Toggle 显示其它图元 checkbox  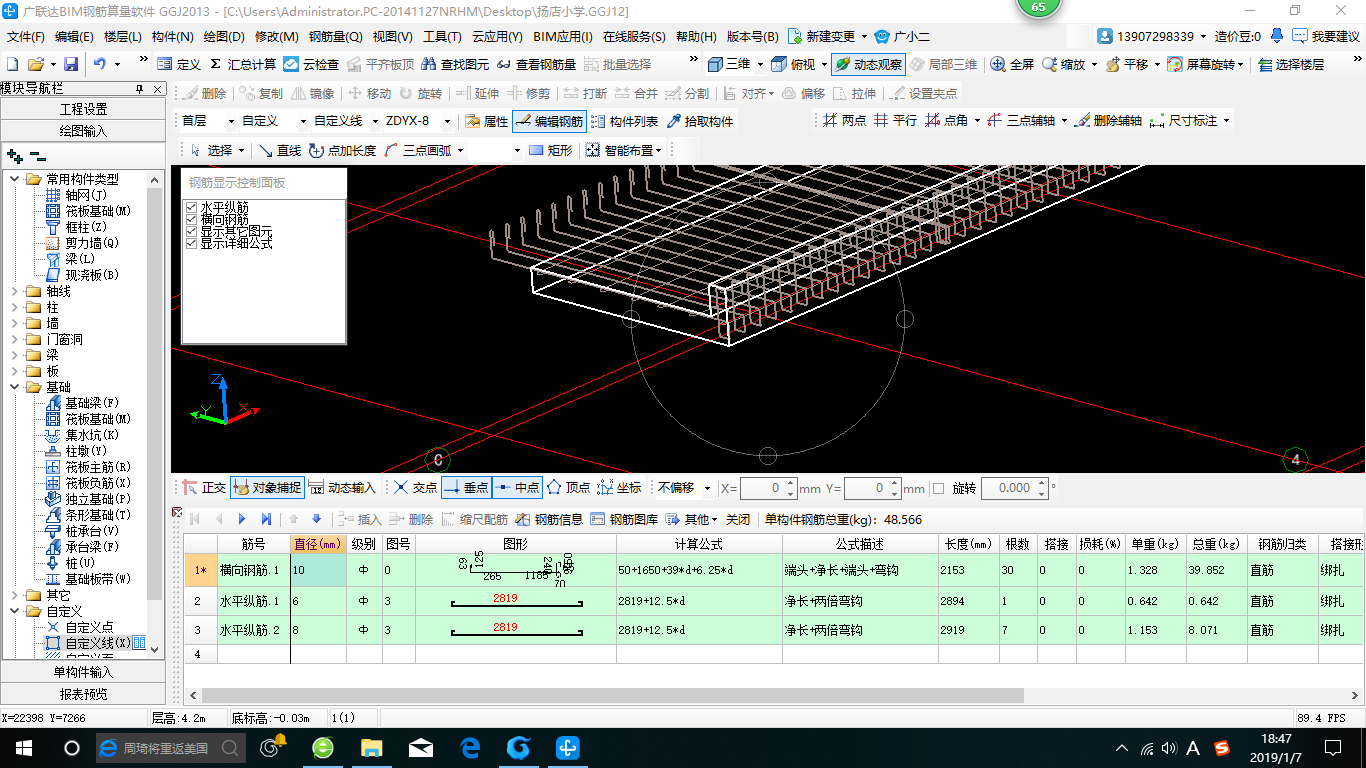click(x=191, y=231)
